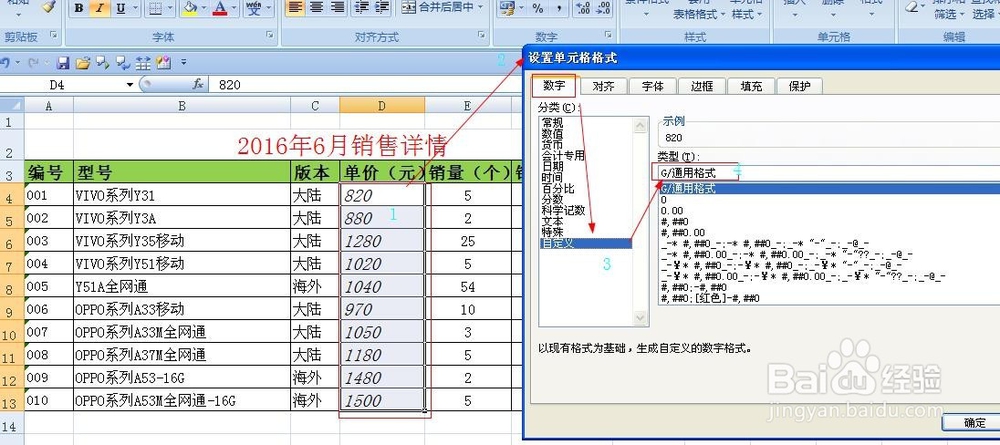Open the underline style dropdown arrow
The height and width of the screenshot is (445, 1000).
pos(133,8)
